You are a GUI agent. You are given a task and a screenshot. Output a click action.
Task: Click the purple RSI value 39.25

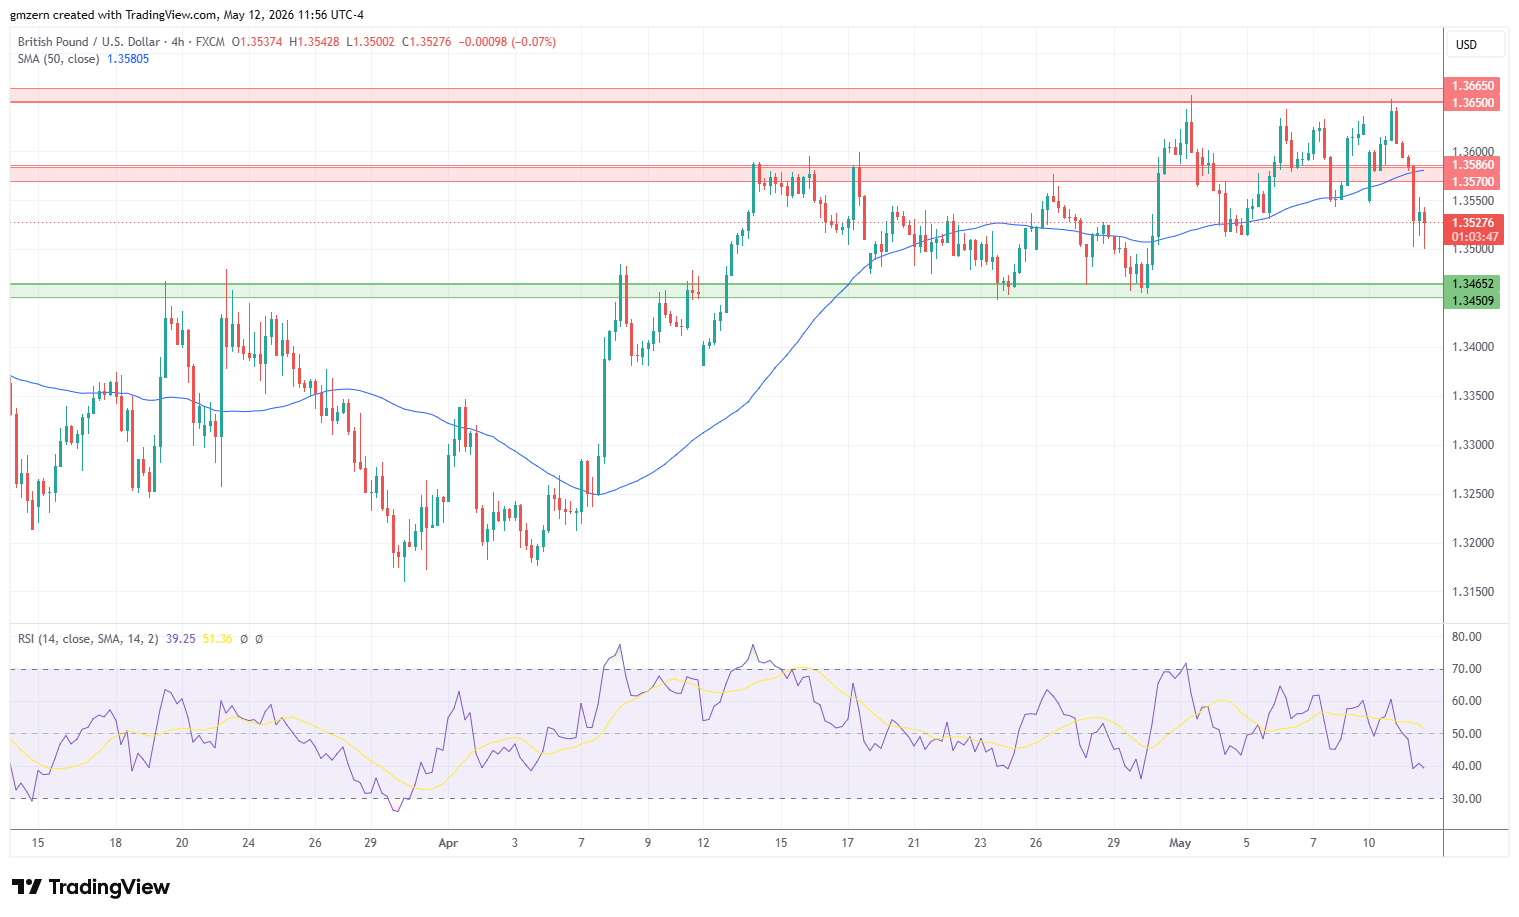(180, 639)
